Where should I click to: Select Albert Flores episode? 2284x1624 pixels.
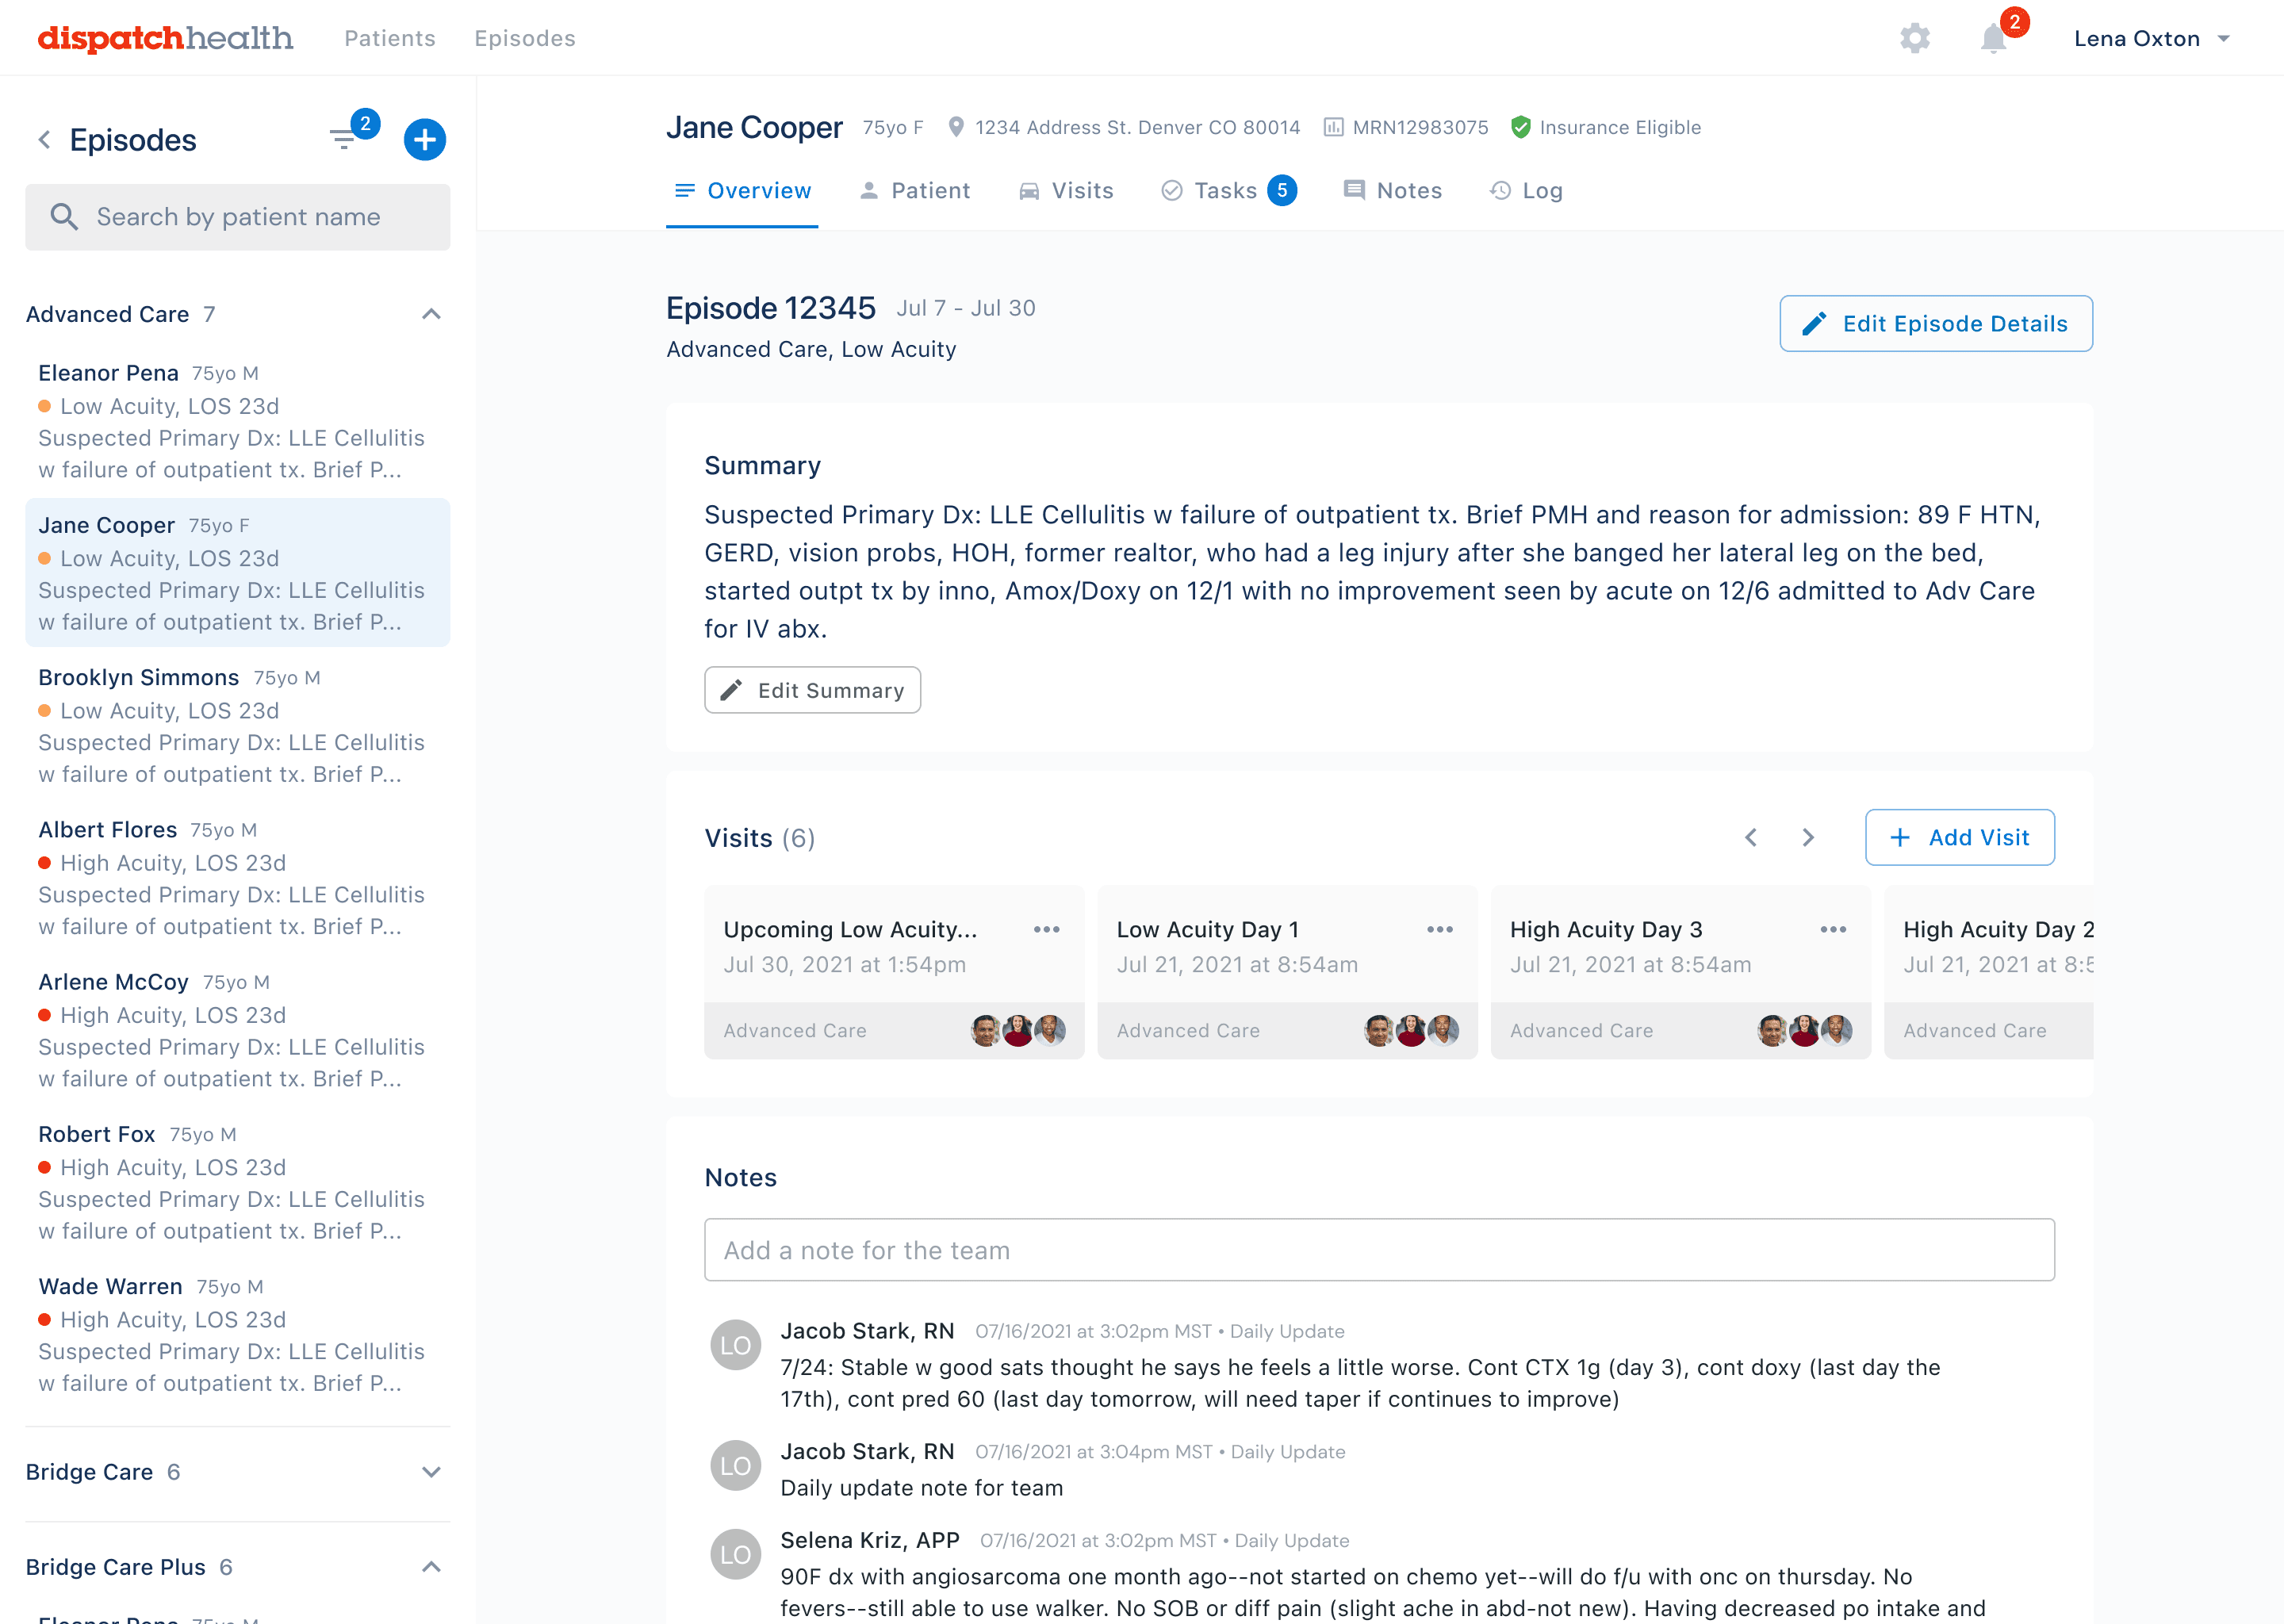[x=238, y=877]
